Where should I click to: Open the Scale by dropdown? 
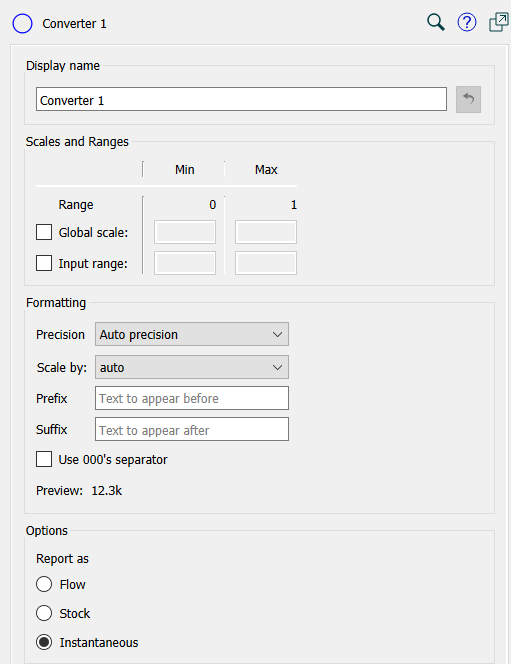tap(192, 367)
